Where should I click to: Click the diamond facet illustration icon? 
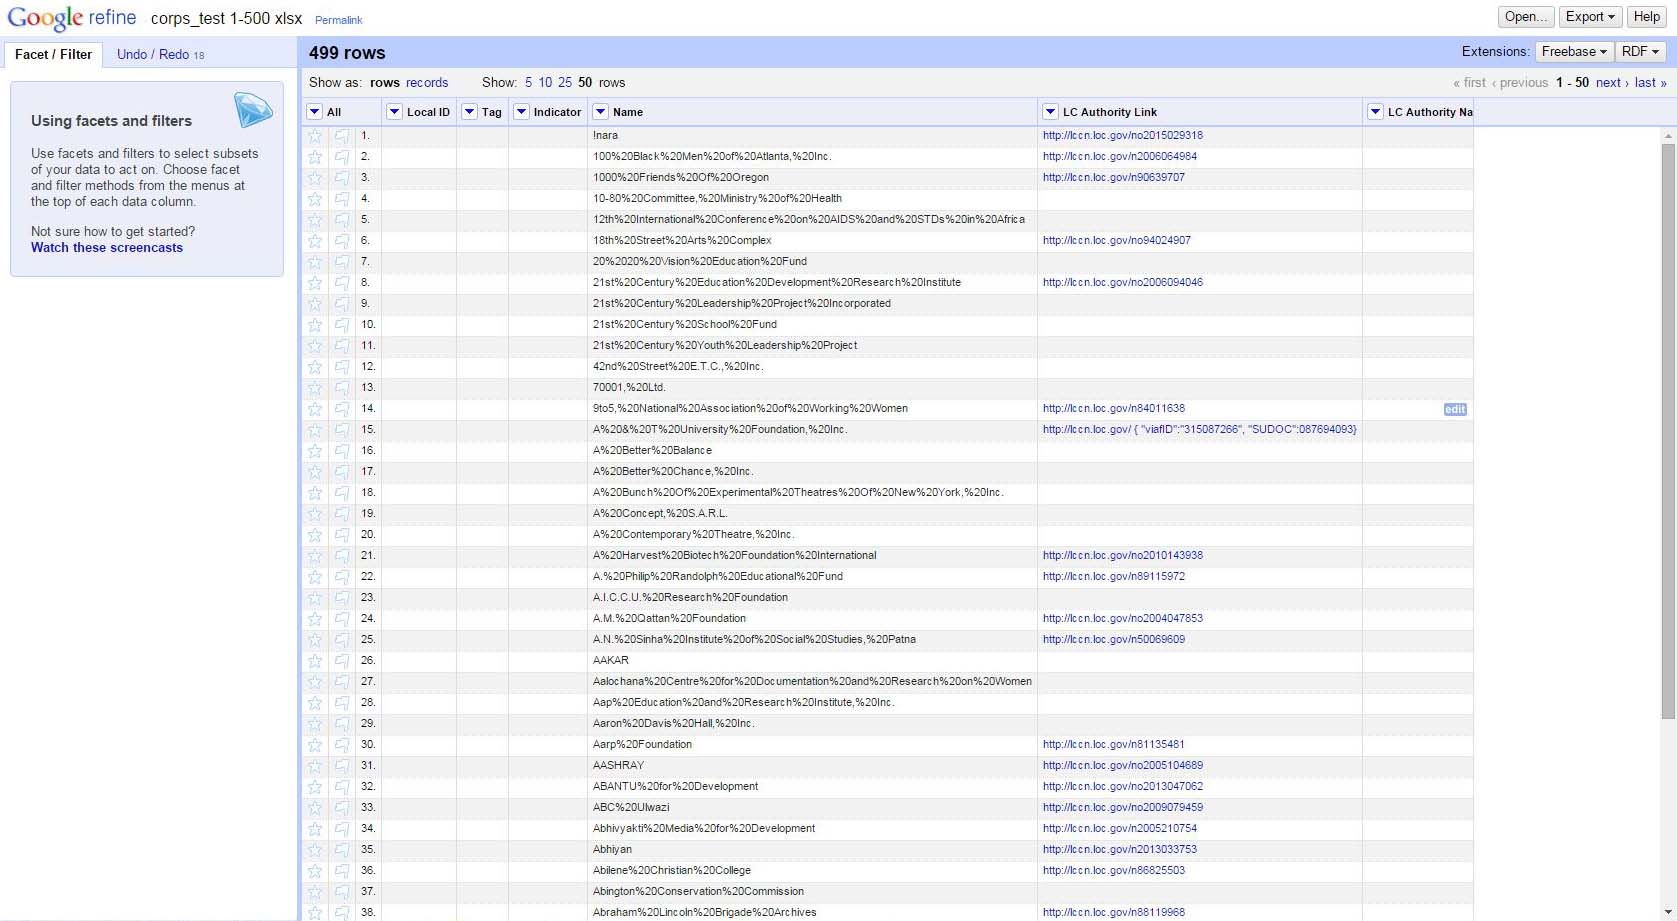(x=253, y=110)
